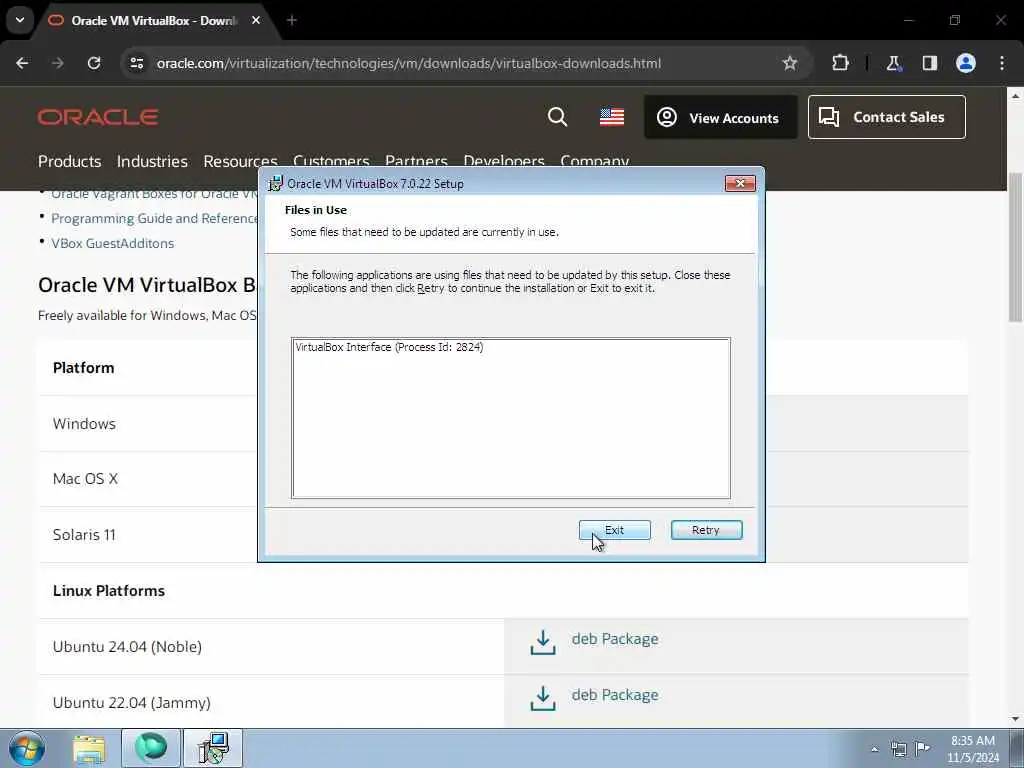Click the Contact Sales button
The image size is (1024, 768).
pos(886,117)
